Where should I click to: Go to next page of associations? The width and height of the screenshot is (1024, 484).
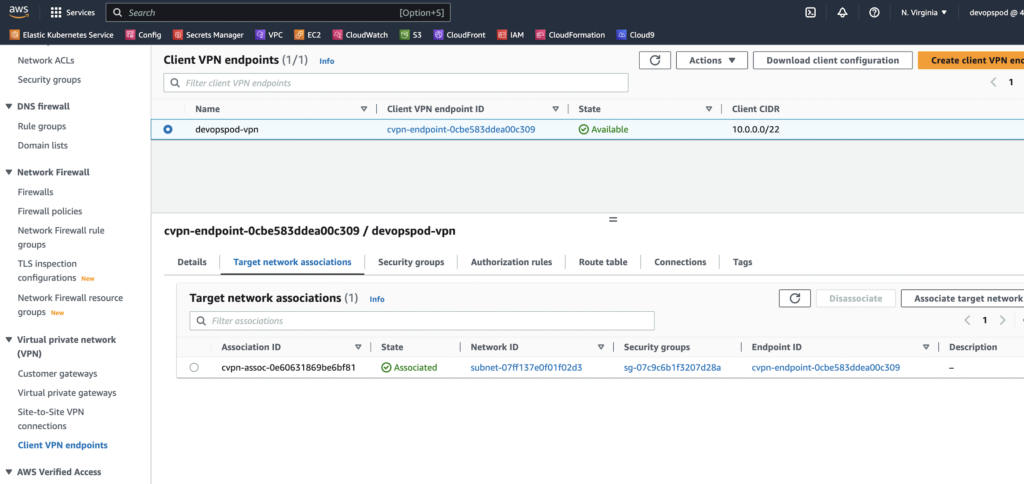[x=1002, y=320]
